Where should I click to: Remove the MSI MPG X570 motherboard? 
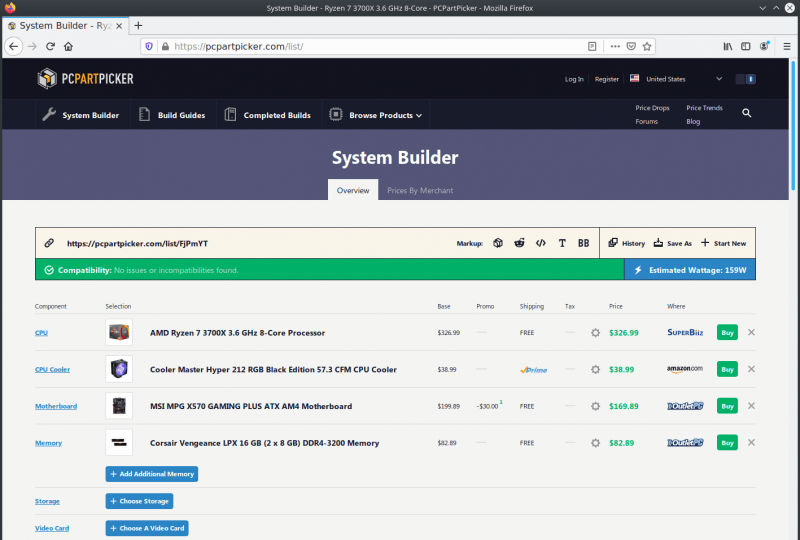click(751, 406)
